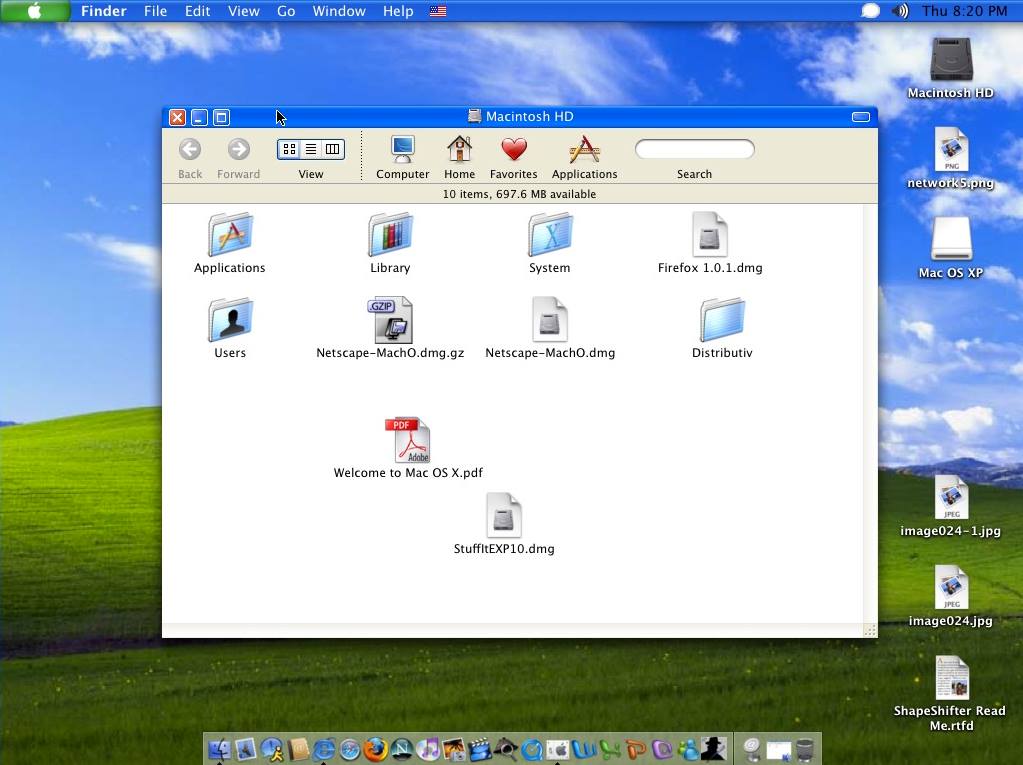Open Address Book from the Dock

[x=298, y=749]
